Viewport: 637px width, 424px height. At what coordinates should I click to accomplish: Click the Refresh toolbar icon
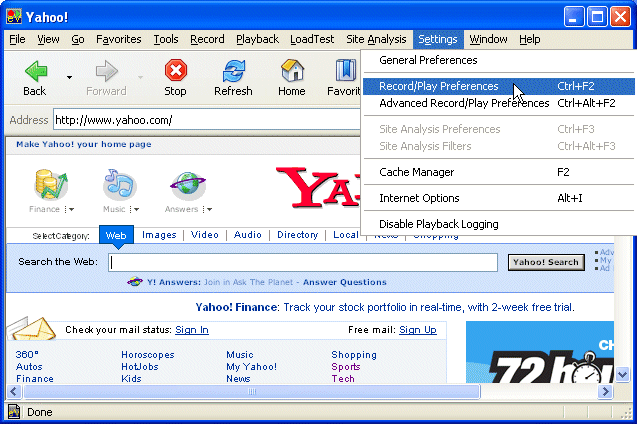point(234,71)
